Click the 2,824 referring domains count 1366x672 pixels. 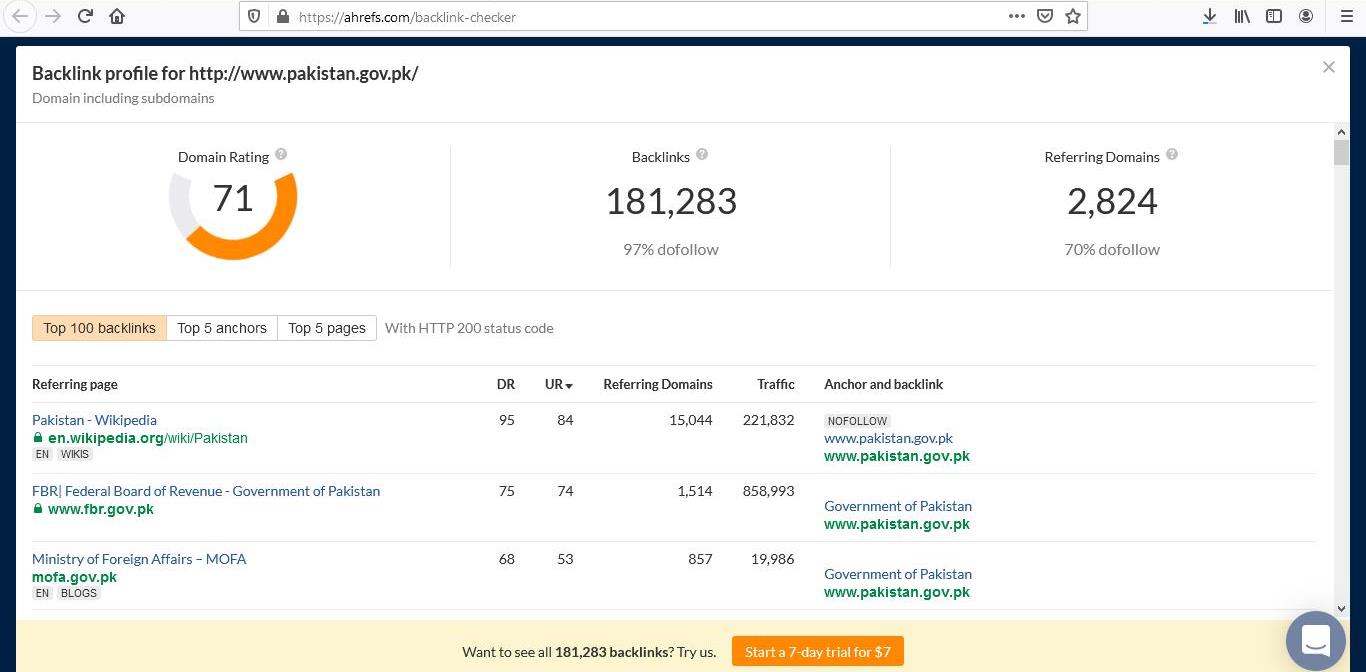pyautogui.click(x=1112, y=201)
